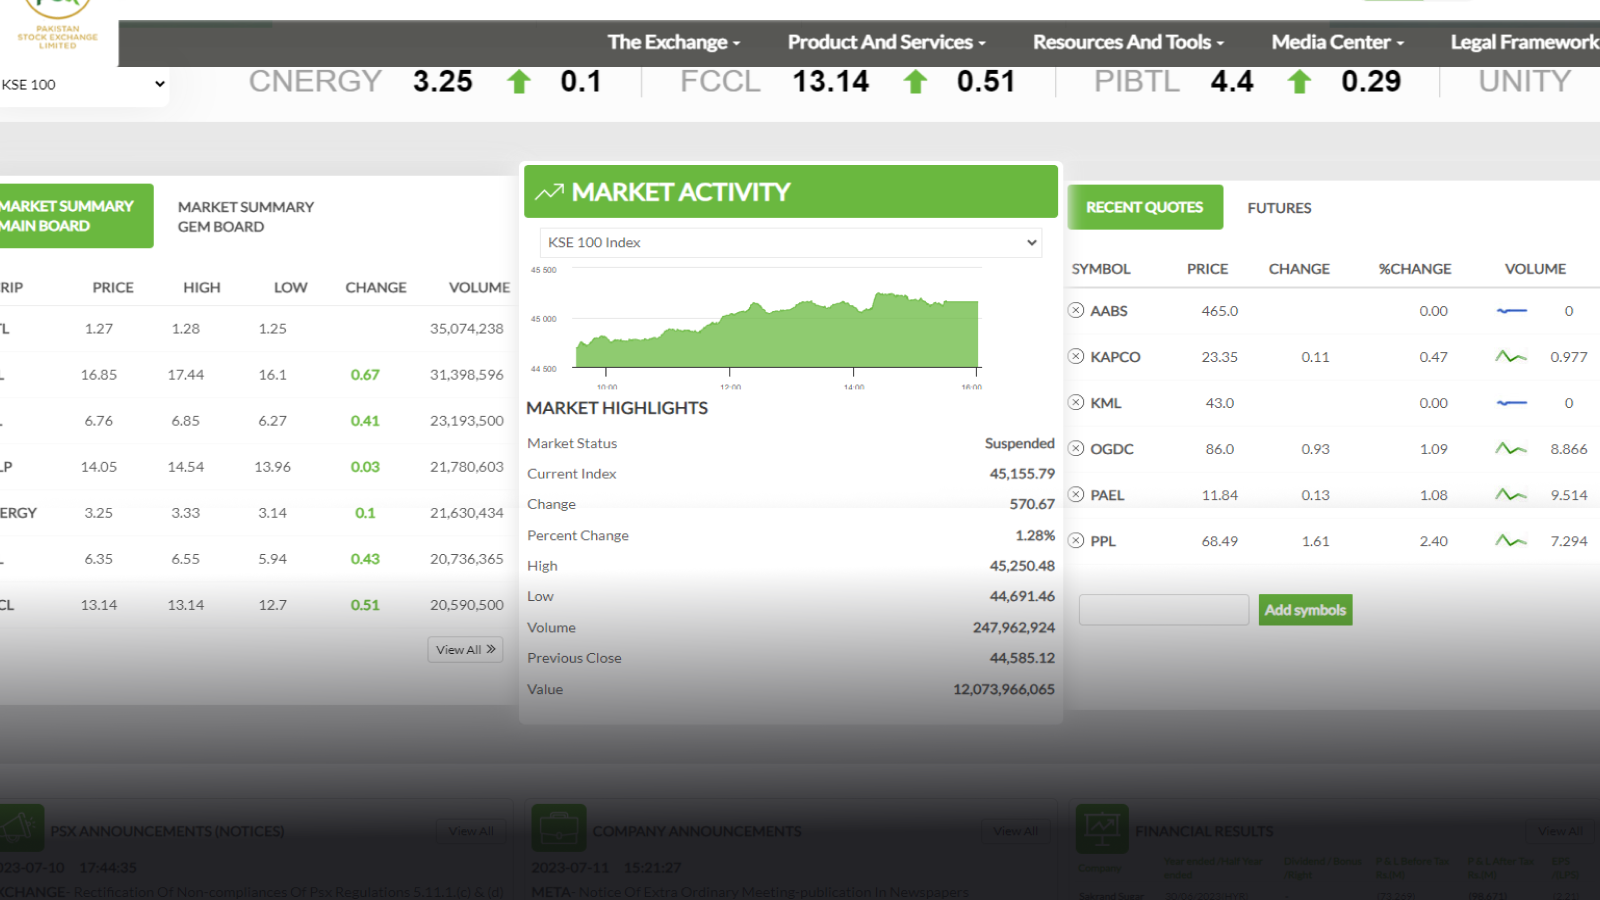Open the KSE 100 index selector
This screenshot has height=900, width=1600.
83,85
